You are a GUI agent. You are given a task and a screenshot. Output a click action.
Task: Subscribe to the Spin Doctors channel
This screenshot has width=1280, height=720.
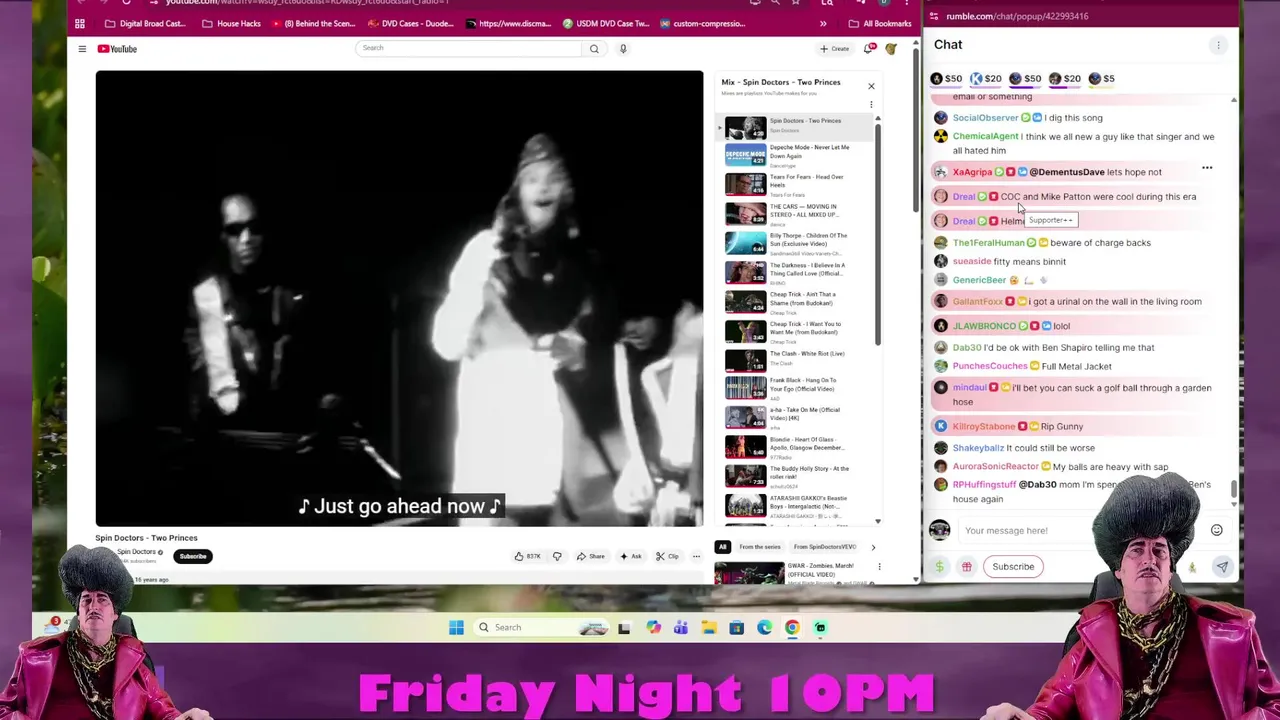[193, 556]
